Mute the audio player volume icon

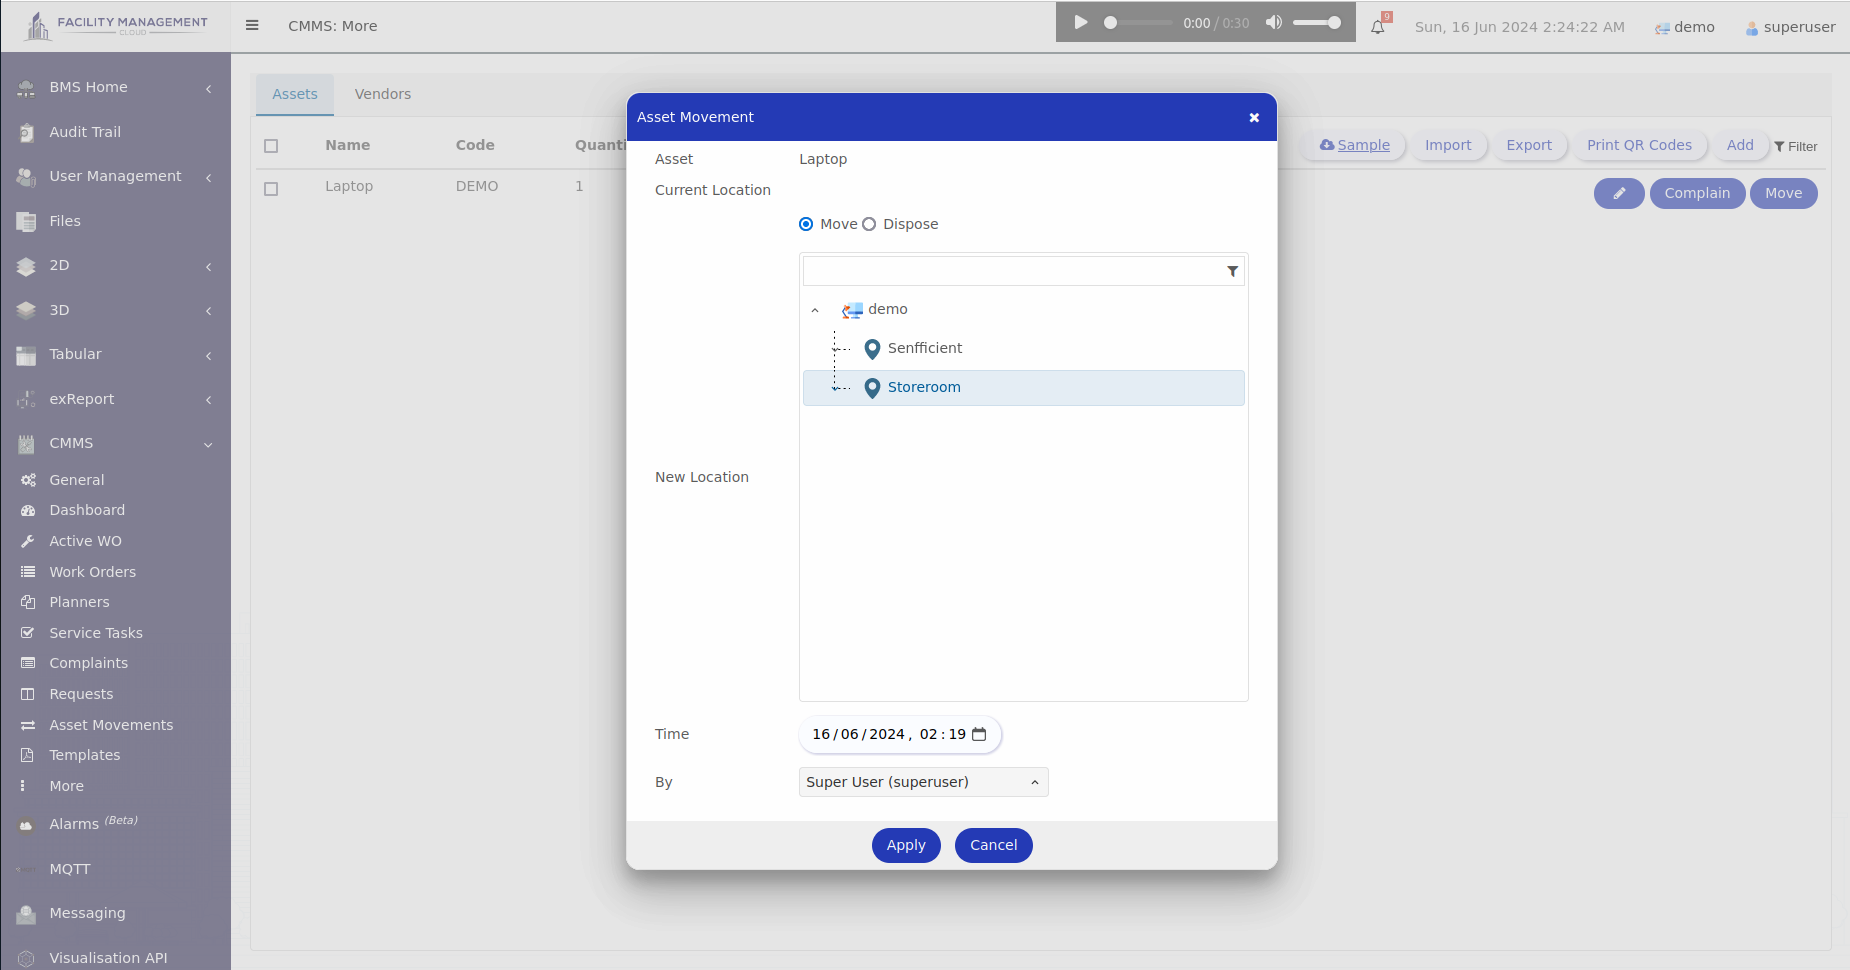tap(1273, 22)
